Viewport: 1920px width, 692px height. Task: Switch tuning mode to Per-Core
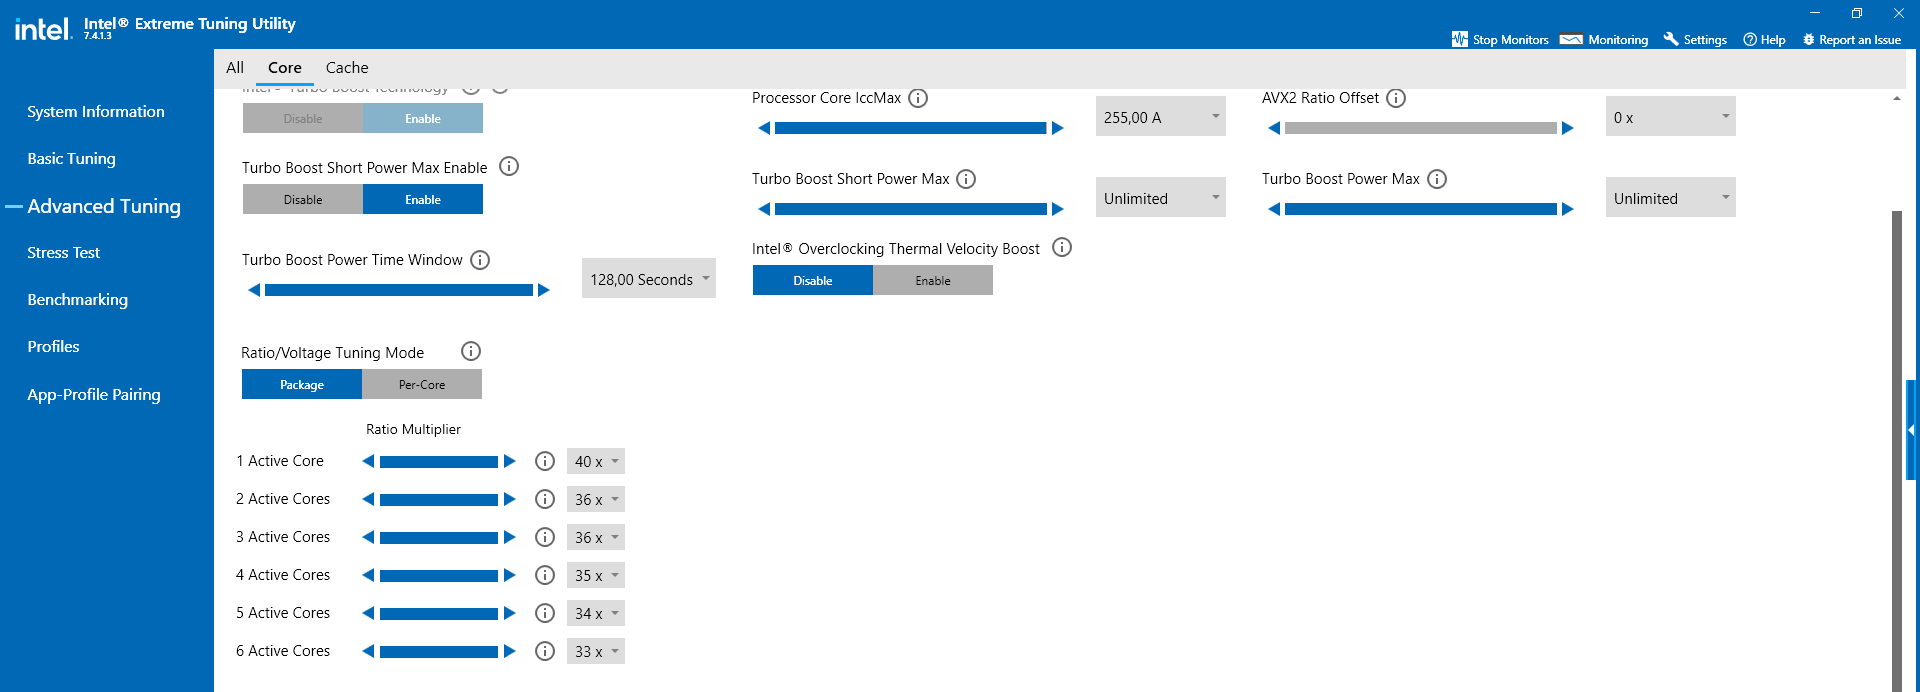[x=421, y=384]
